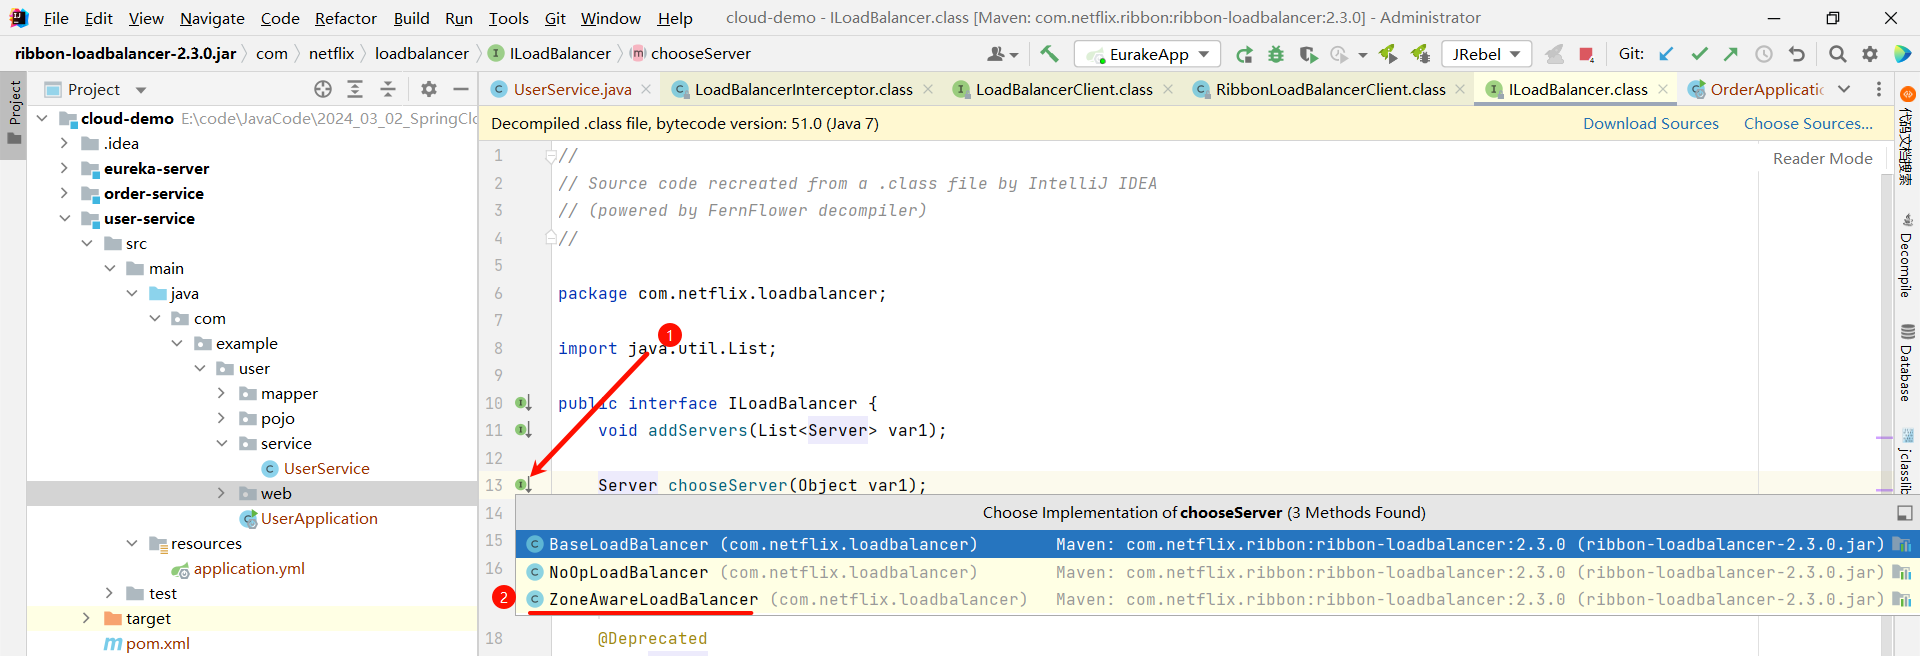
Task: Push commits with Git green arrow
Action: [x=1731, y=54]
